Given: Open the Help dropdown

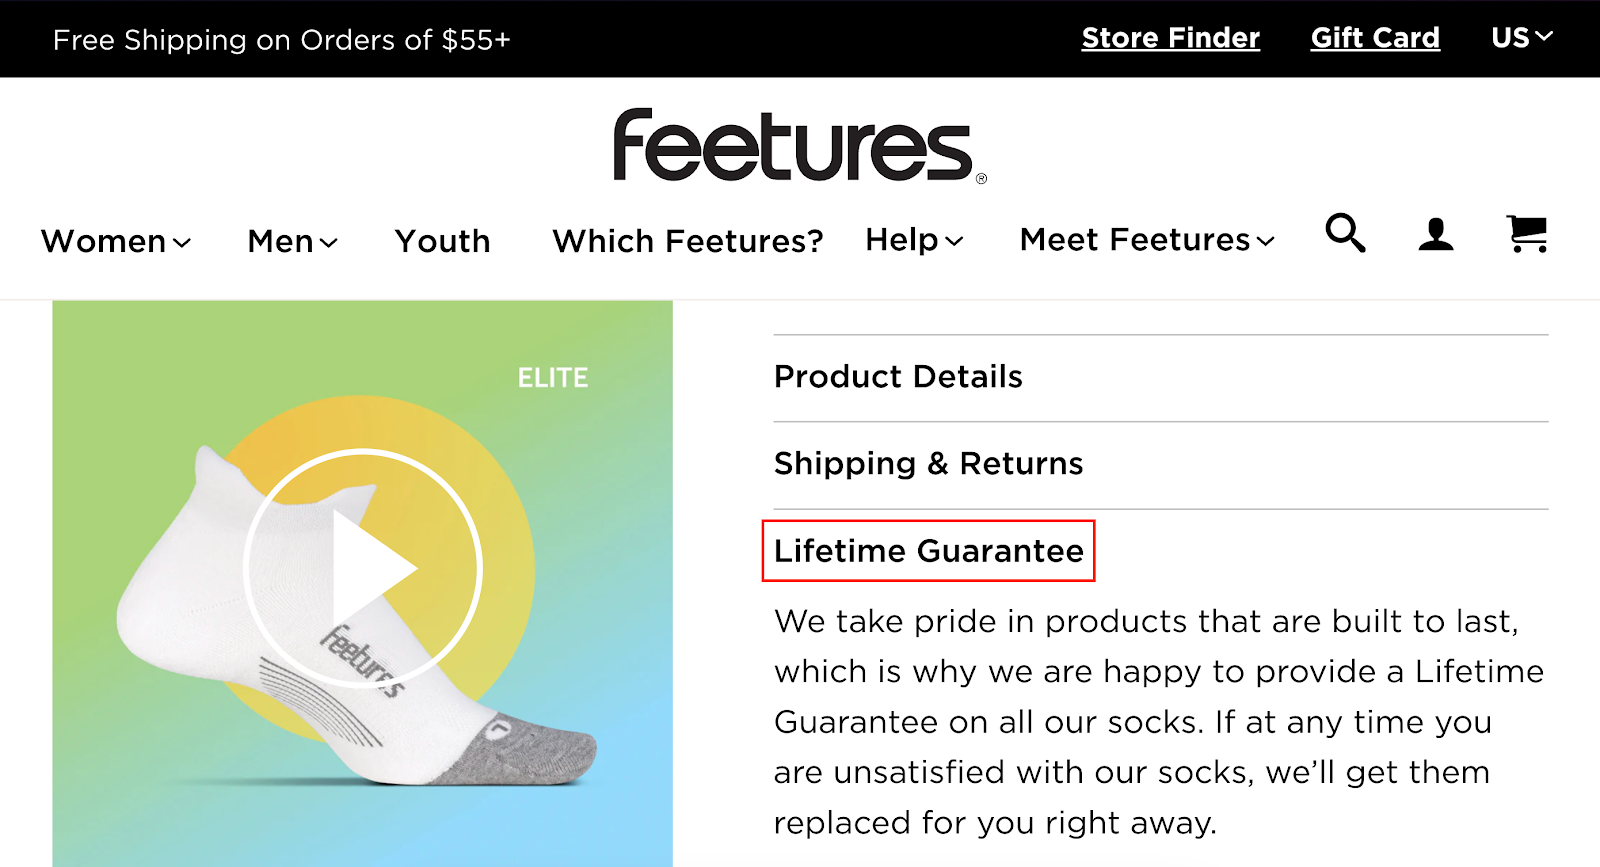Looking at the screenshot, I should [x=913, y=241].
